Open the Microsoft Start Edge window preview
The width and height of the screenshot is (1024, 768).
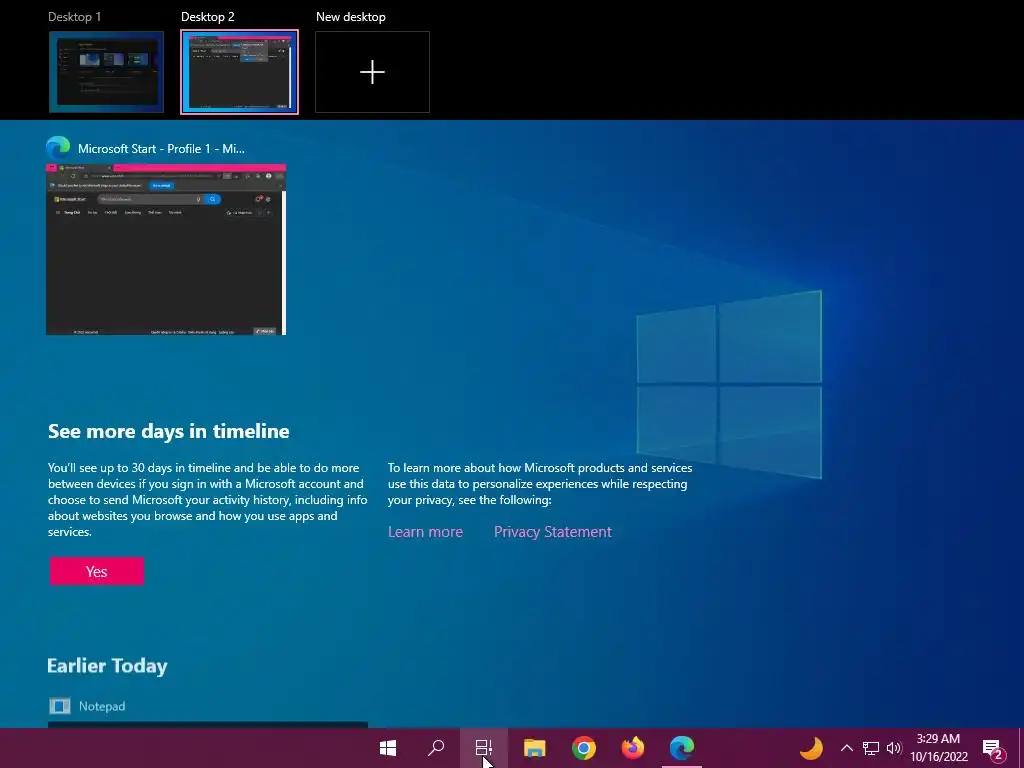[x=166, y=249]
